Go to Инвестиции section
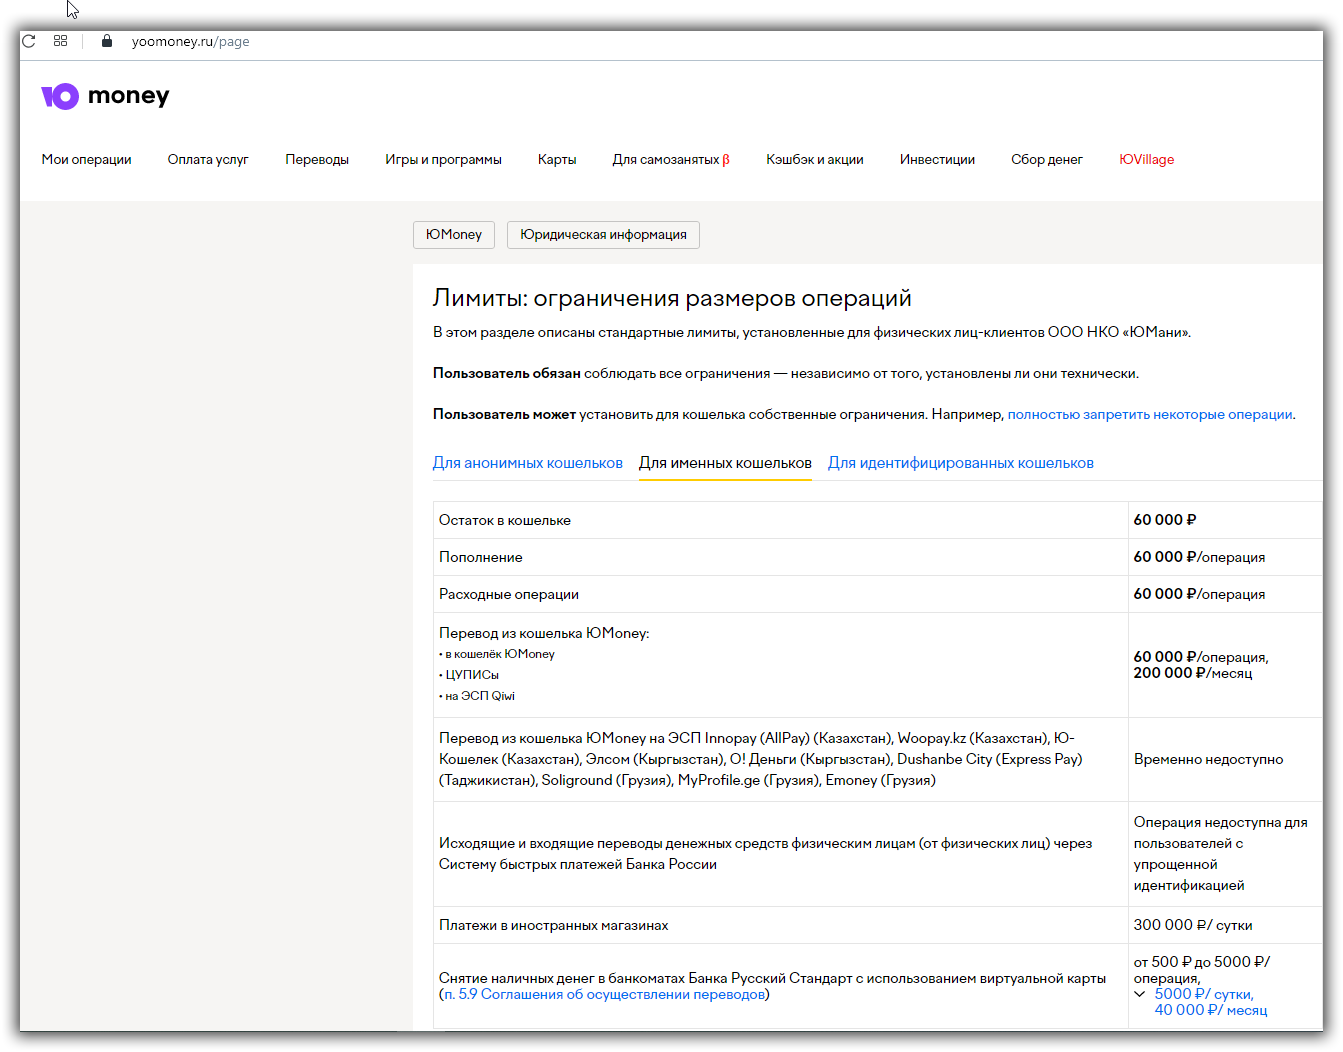Screen dimensions: 1343x1052 point(937,159)
